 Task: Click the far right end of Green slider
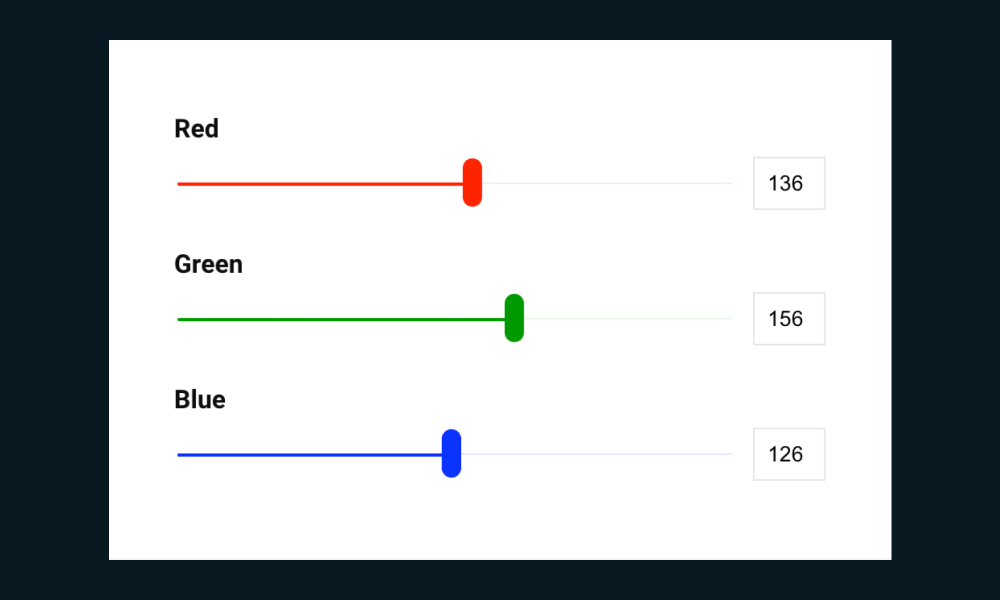730,319
